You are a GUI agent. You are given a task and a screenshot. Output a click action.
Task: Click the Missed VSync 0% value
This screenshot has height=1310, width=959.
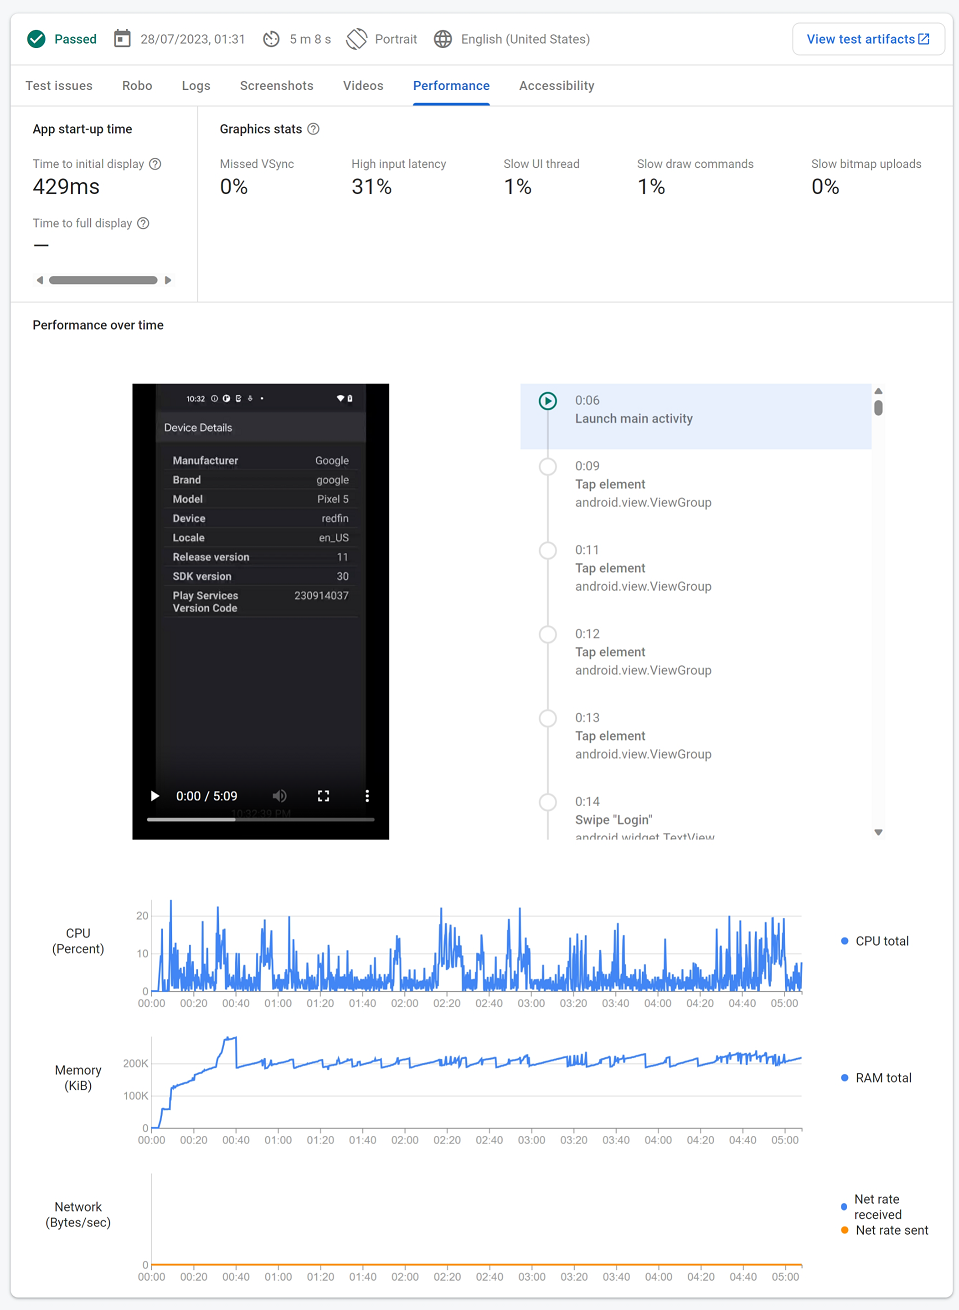click(x=234, y=187)
